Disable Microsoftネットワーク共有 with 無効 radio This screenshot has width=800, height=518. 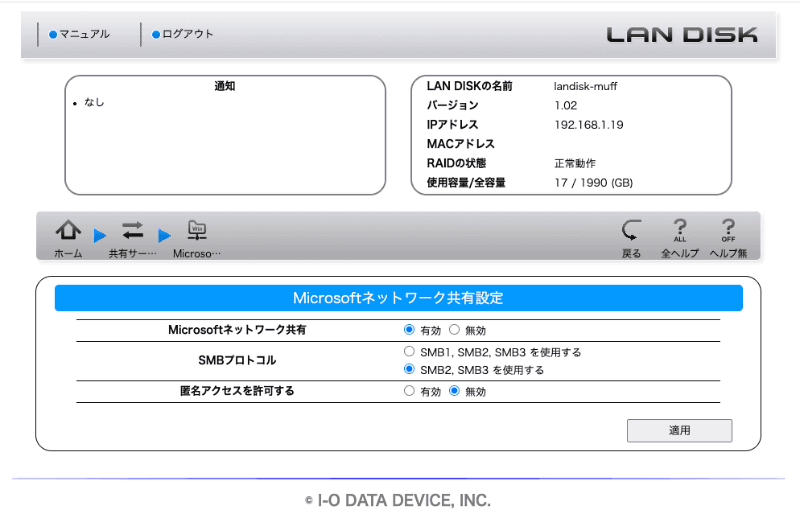(x=454, y=330)
